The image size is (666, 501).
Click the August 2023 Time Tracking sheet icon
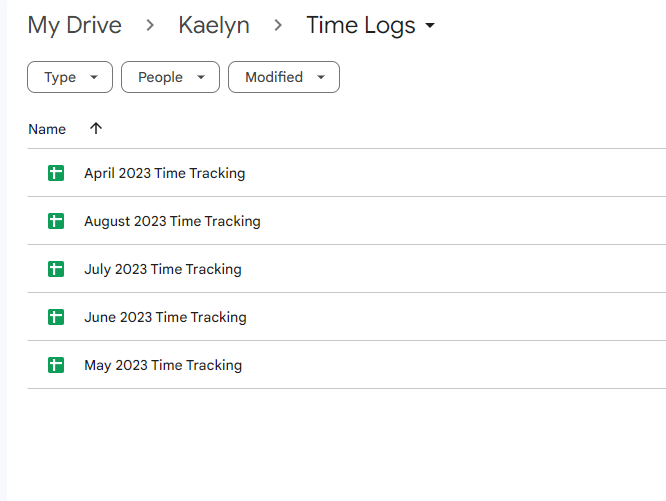click(56, 221)
